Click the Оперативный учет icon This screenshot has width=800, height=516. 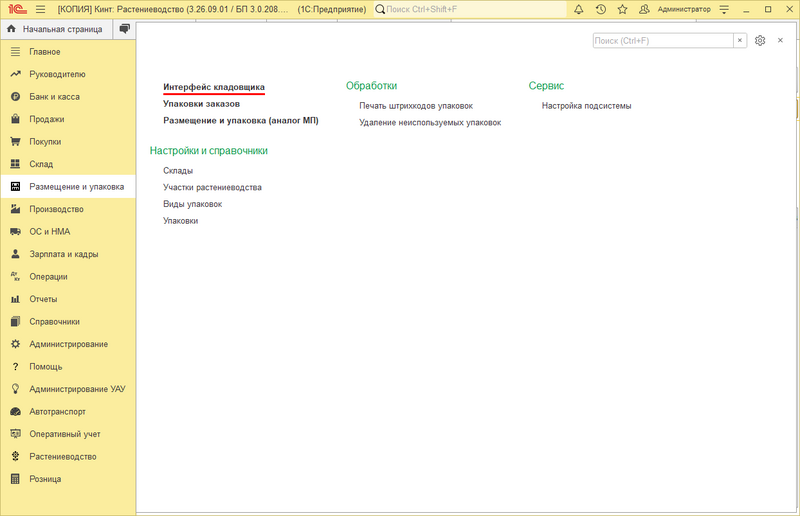point(15,434)
